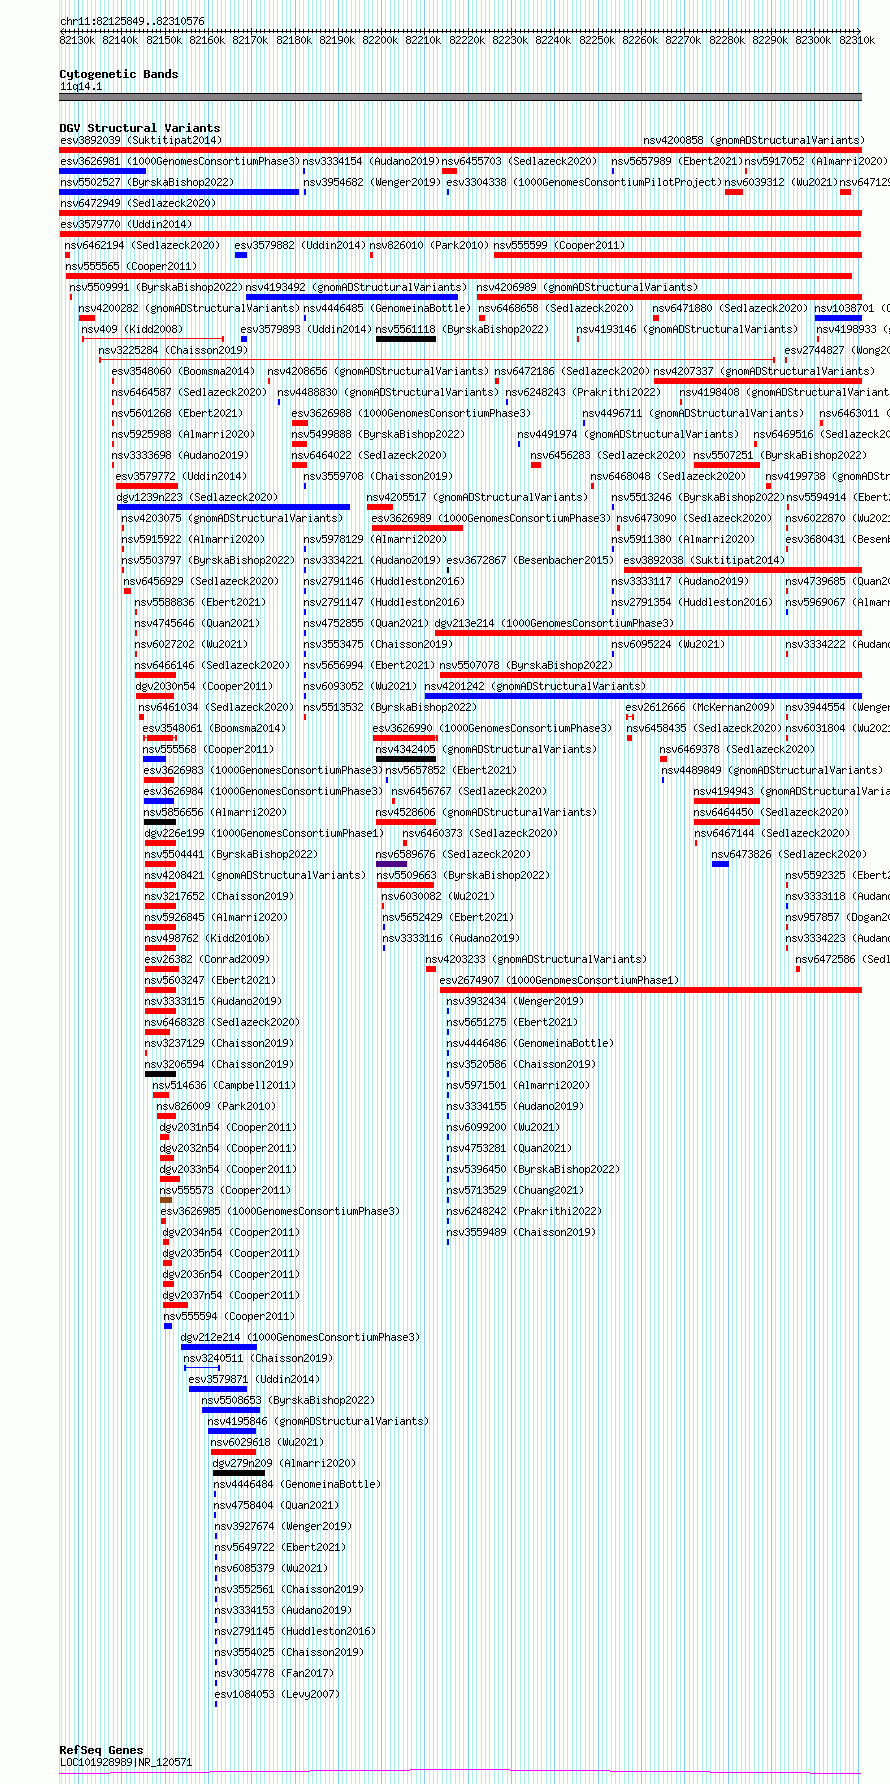Open variant esv3626981 (1000GenomesConsortiumPhase3)
Viewport: 890px width, 1784px height.
click(x=180, y=162)
